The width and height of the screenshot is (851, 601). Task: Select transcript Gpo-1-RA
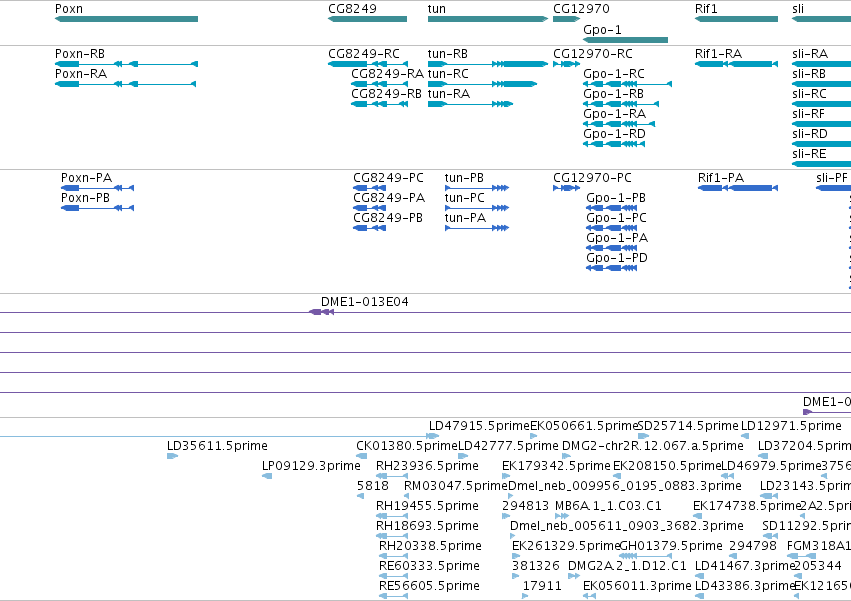tap(614, 114)
